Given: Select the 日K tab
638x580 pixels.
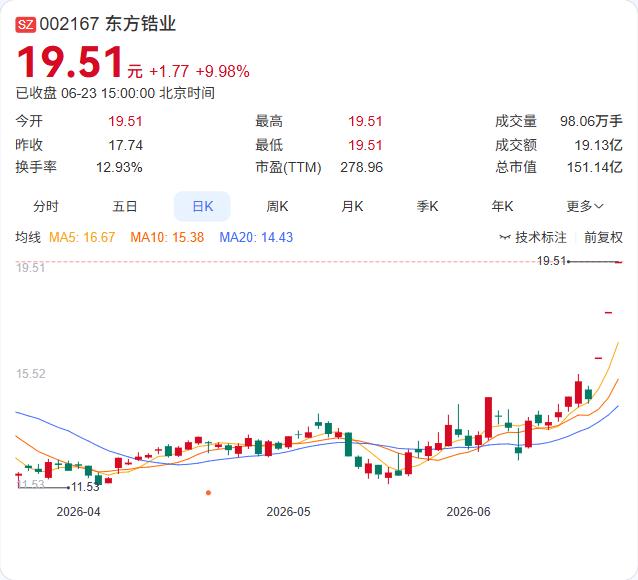Looking at the screenshot, I should (202, 206).
